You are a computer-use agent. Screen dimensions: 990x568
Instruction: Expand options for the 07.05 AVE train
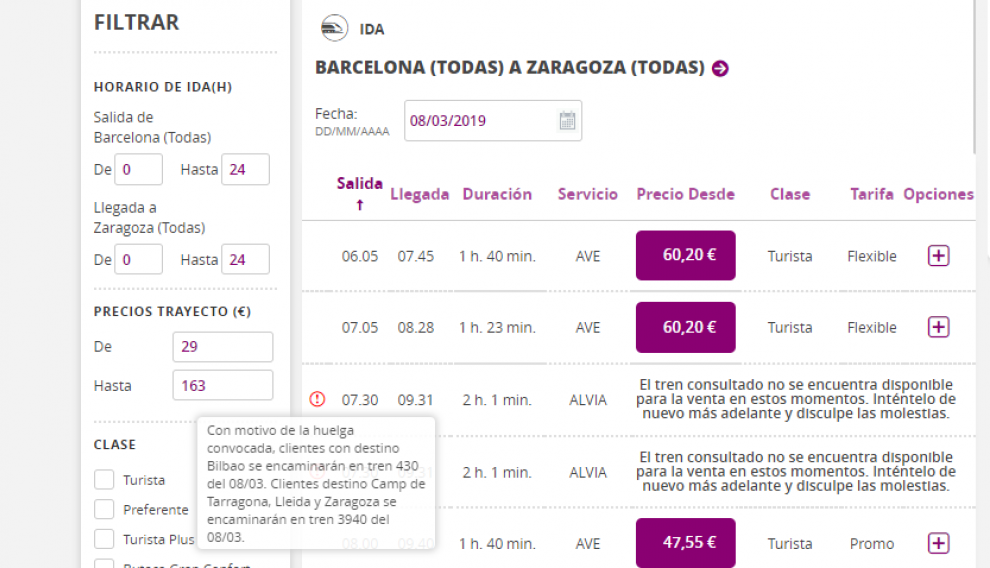point(938,327)
